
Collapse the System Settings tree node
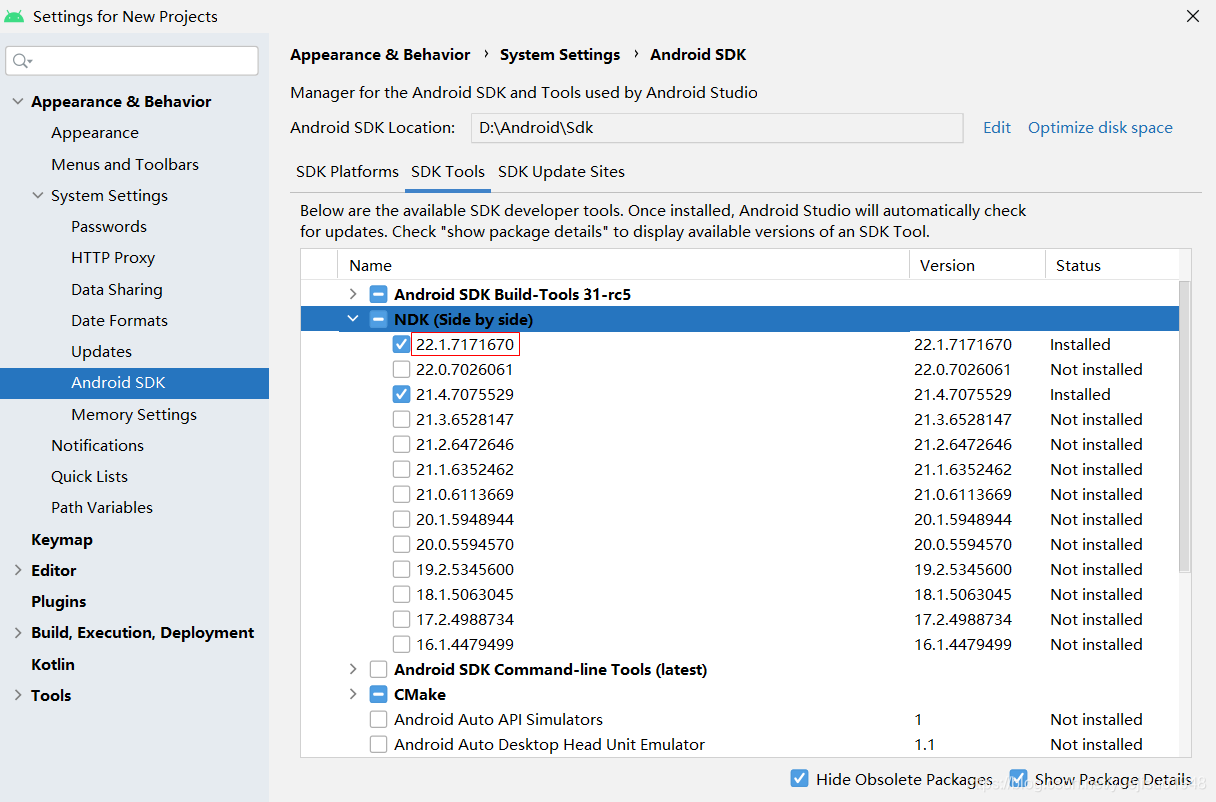pos(38,195)
